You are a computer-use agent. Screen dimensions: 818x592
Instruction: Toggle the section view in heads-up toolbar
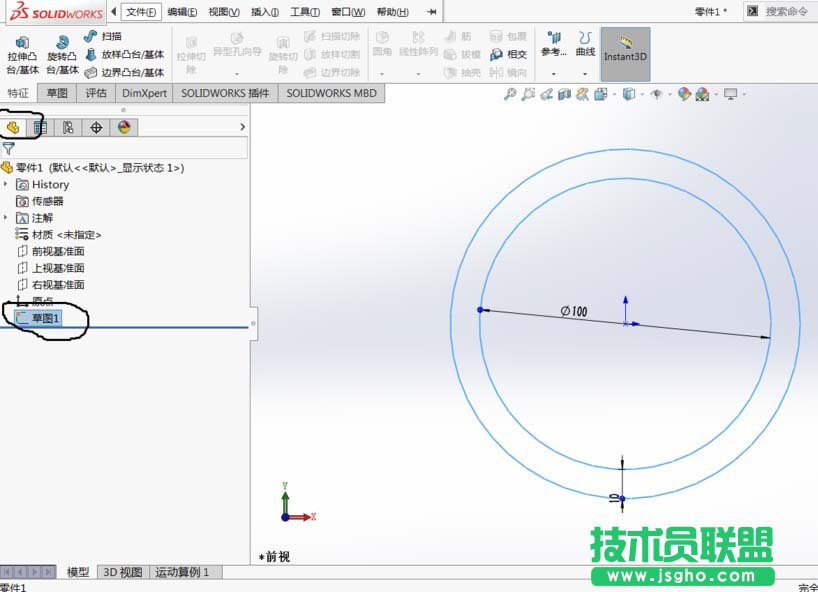(x=564, y=93)
